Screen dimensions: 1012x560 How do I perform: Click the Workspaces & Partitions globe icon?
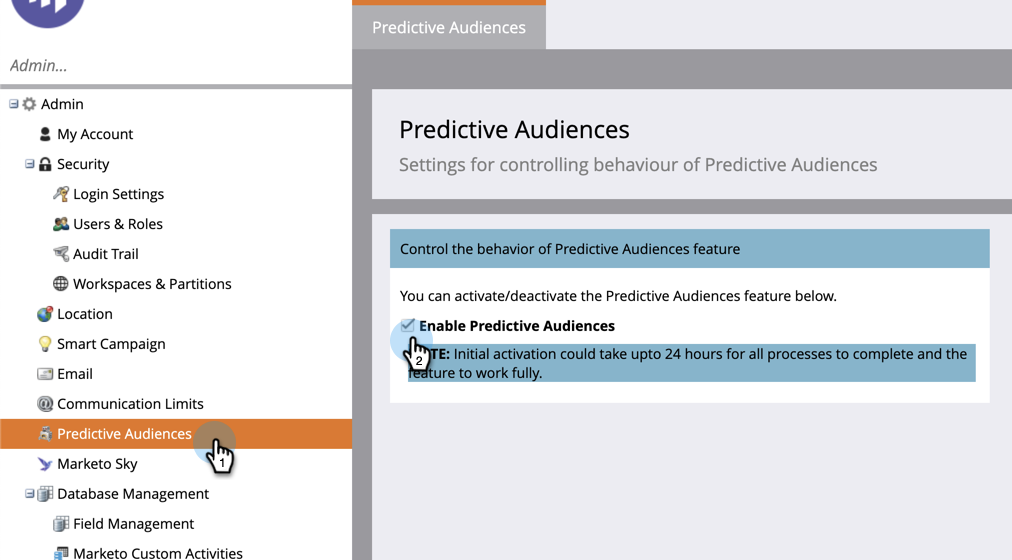coord(61,284)
